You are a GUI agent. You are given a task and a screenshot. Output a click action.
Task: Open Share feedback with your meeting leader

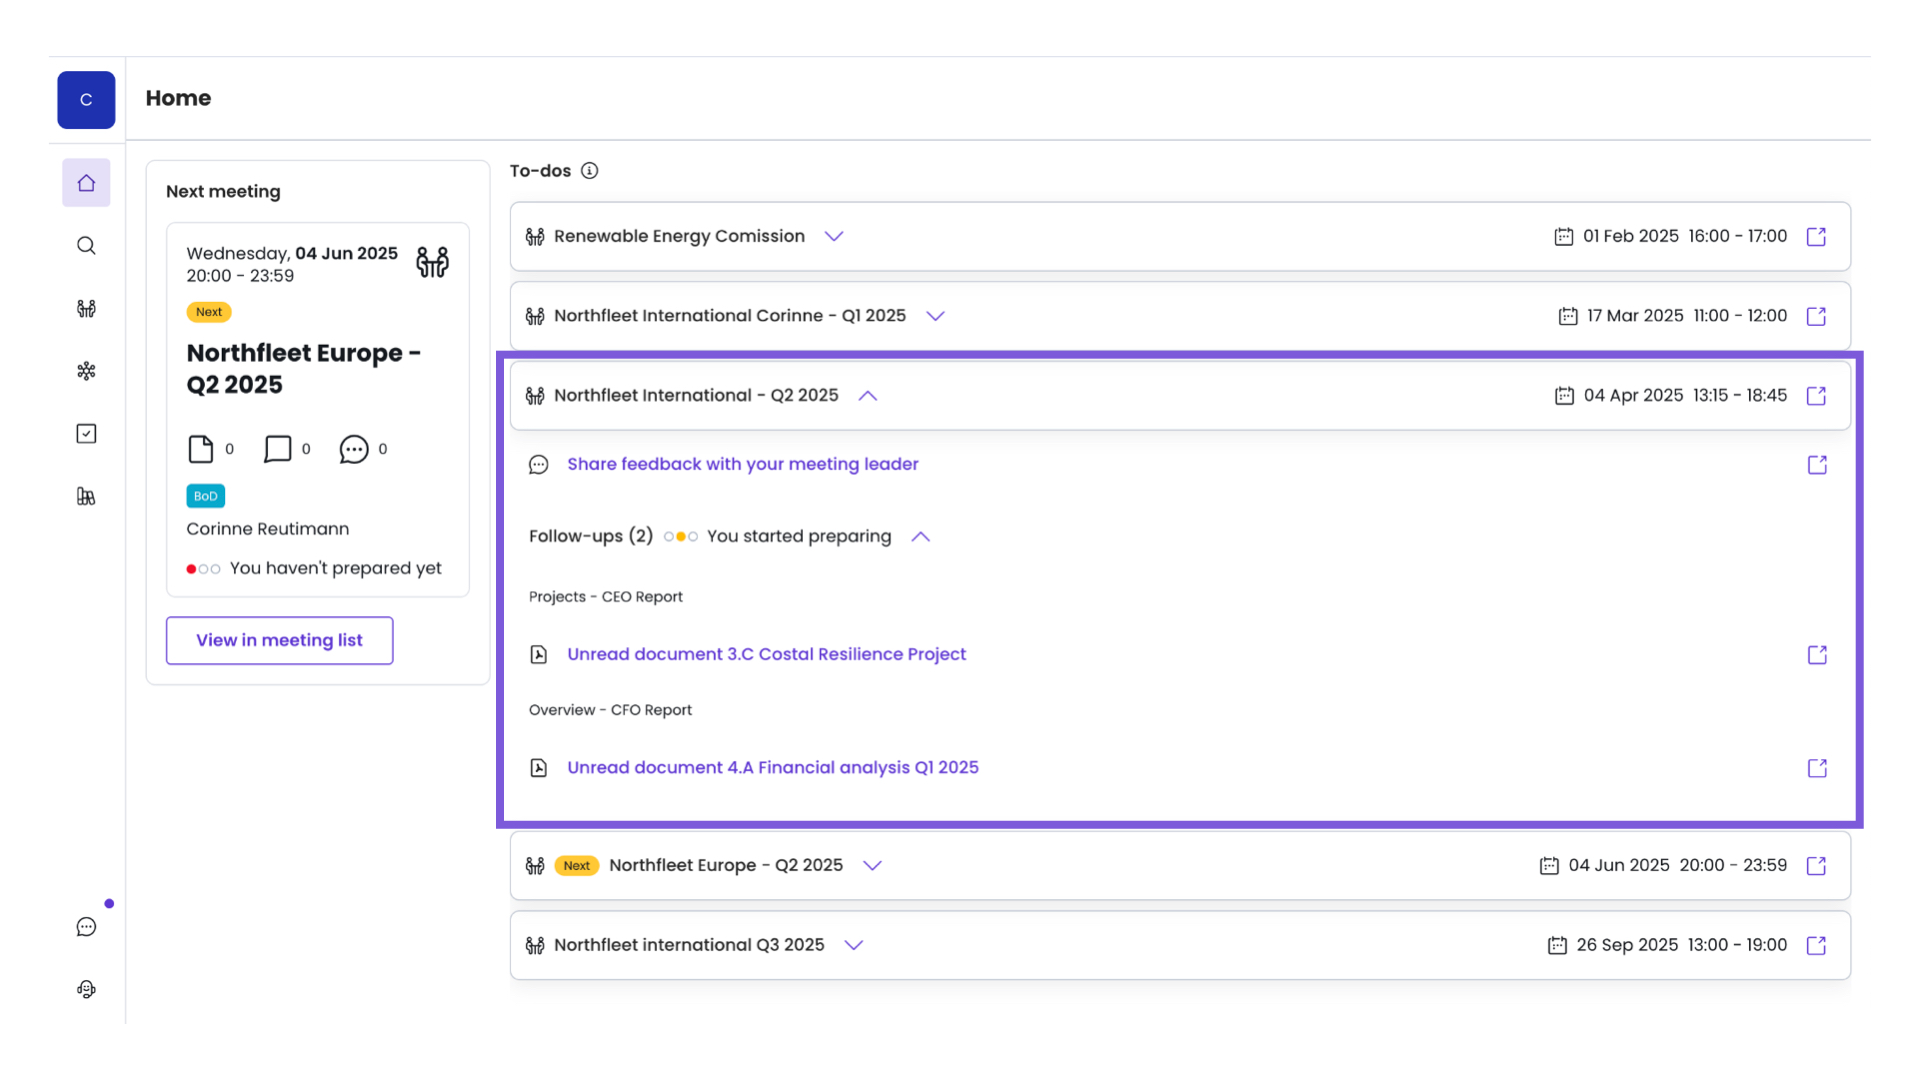point(742,464)
